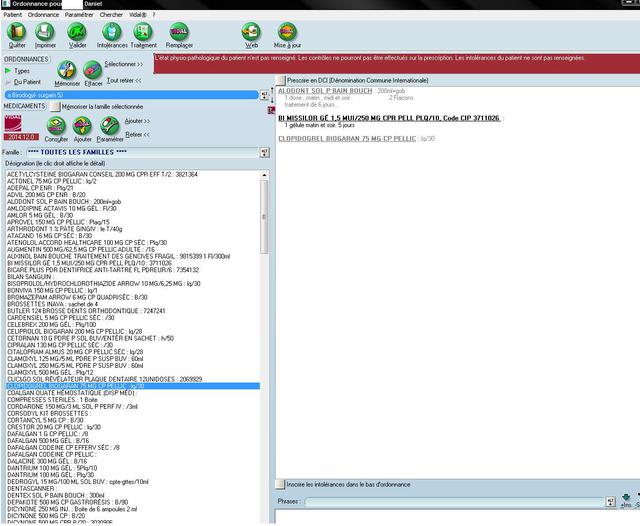Check Mémoriser la famille sélectionnée
Viewport: 640px width, 526px height.
(x=55, y=105)
